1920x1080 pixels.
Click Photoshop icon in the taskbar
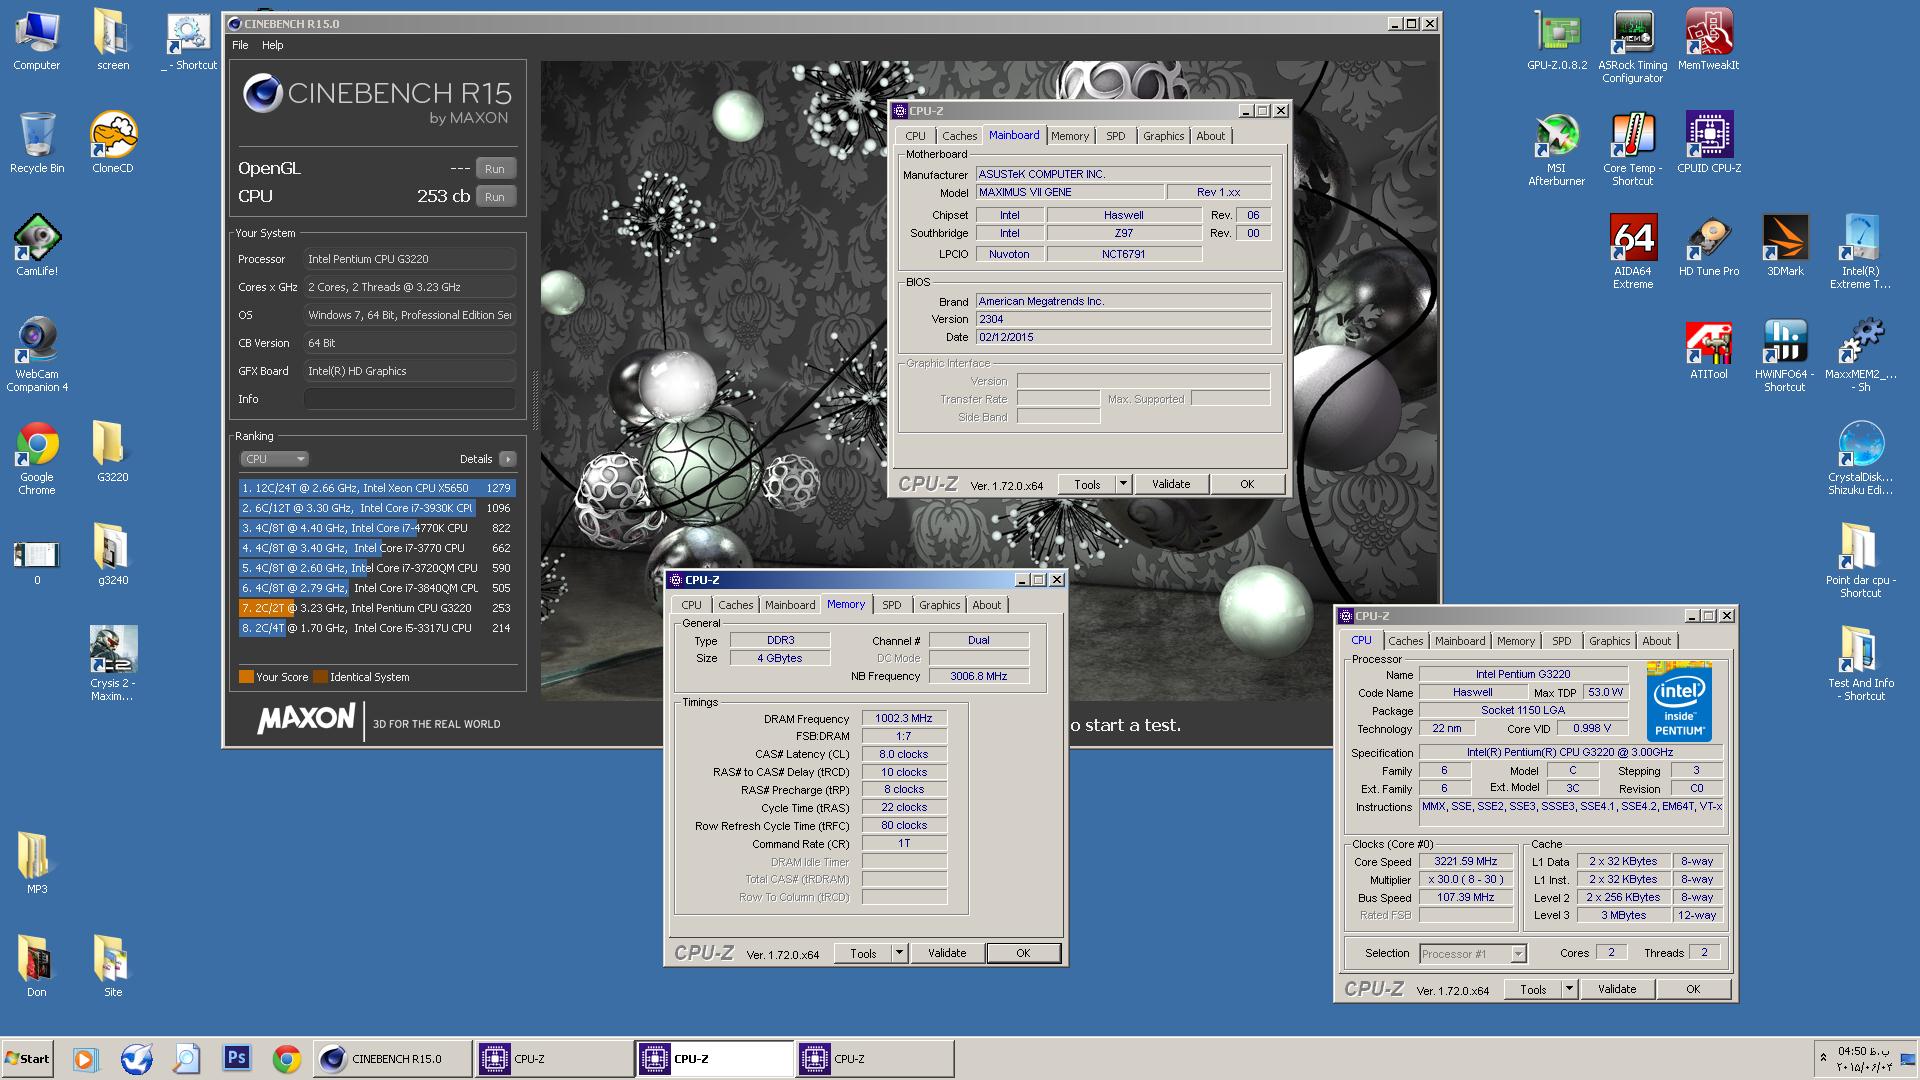[x=237, y=1058]
